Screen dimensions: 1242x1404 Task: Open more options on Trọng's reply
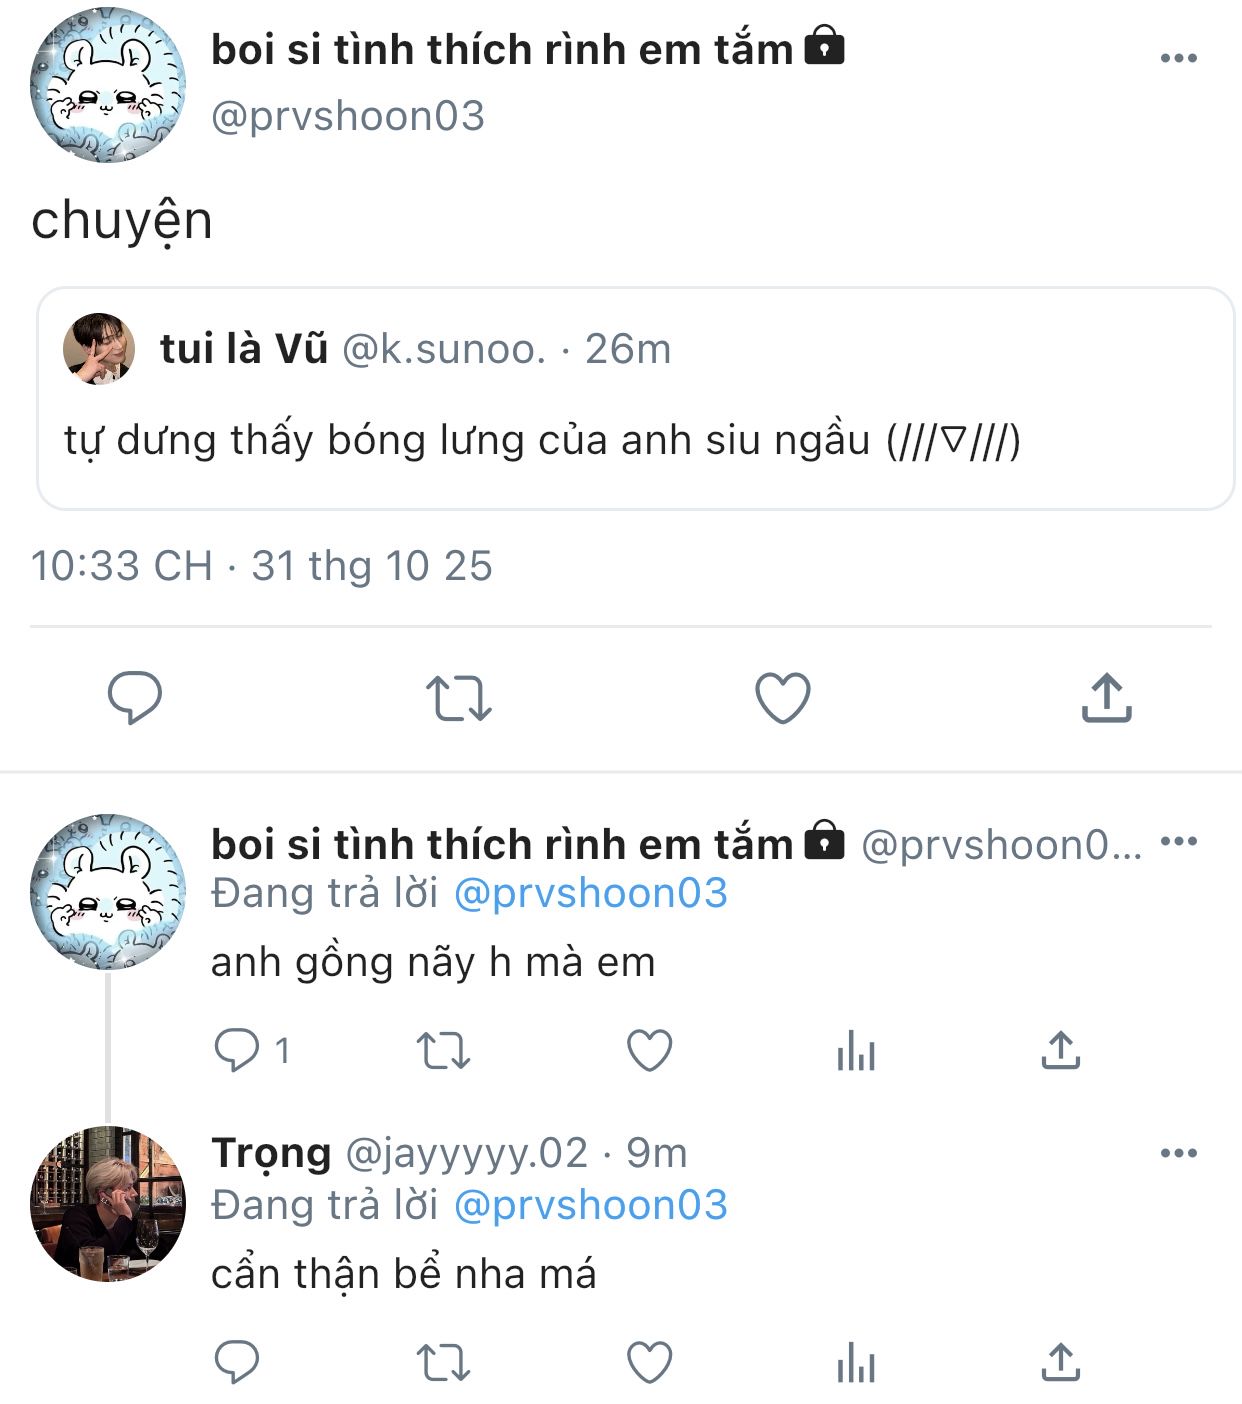pos(1178,1153)
